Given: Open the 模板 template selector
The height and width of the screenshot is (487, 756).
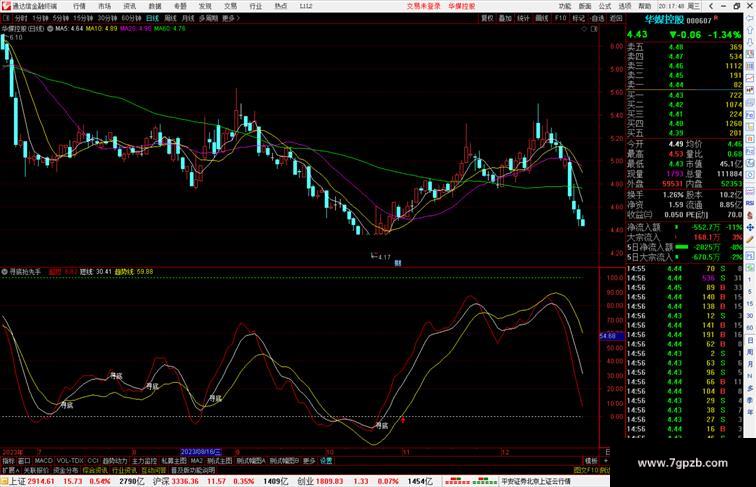Looking at the screenshot, I should click(x=591, y=461).
